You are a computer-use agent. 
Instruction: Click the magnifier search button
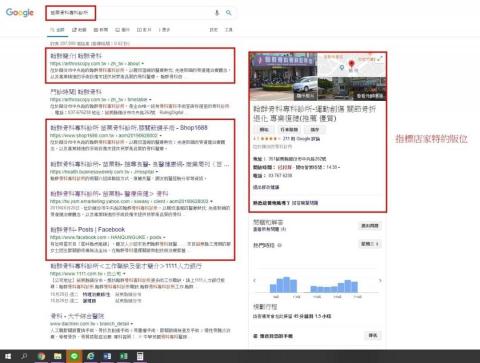click(229, 13)
